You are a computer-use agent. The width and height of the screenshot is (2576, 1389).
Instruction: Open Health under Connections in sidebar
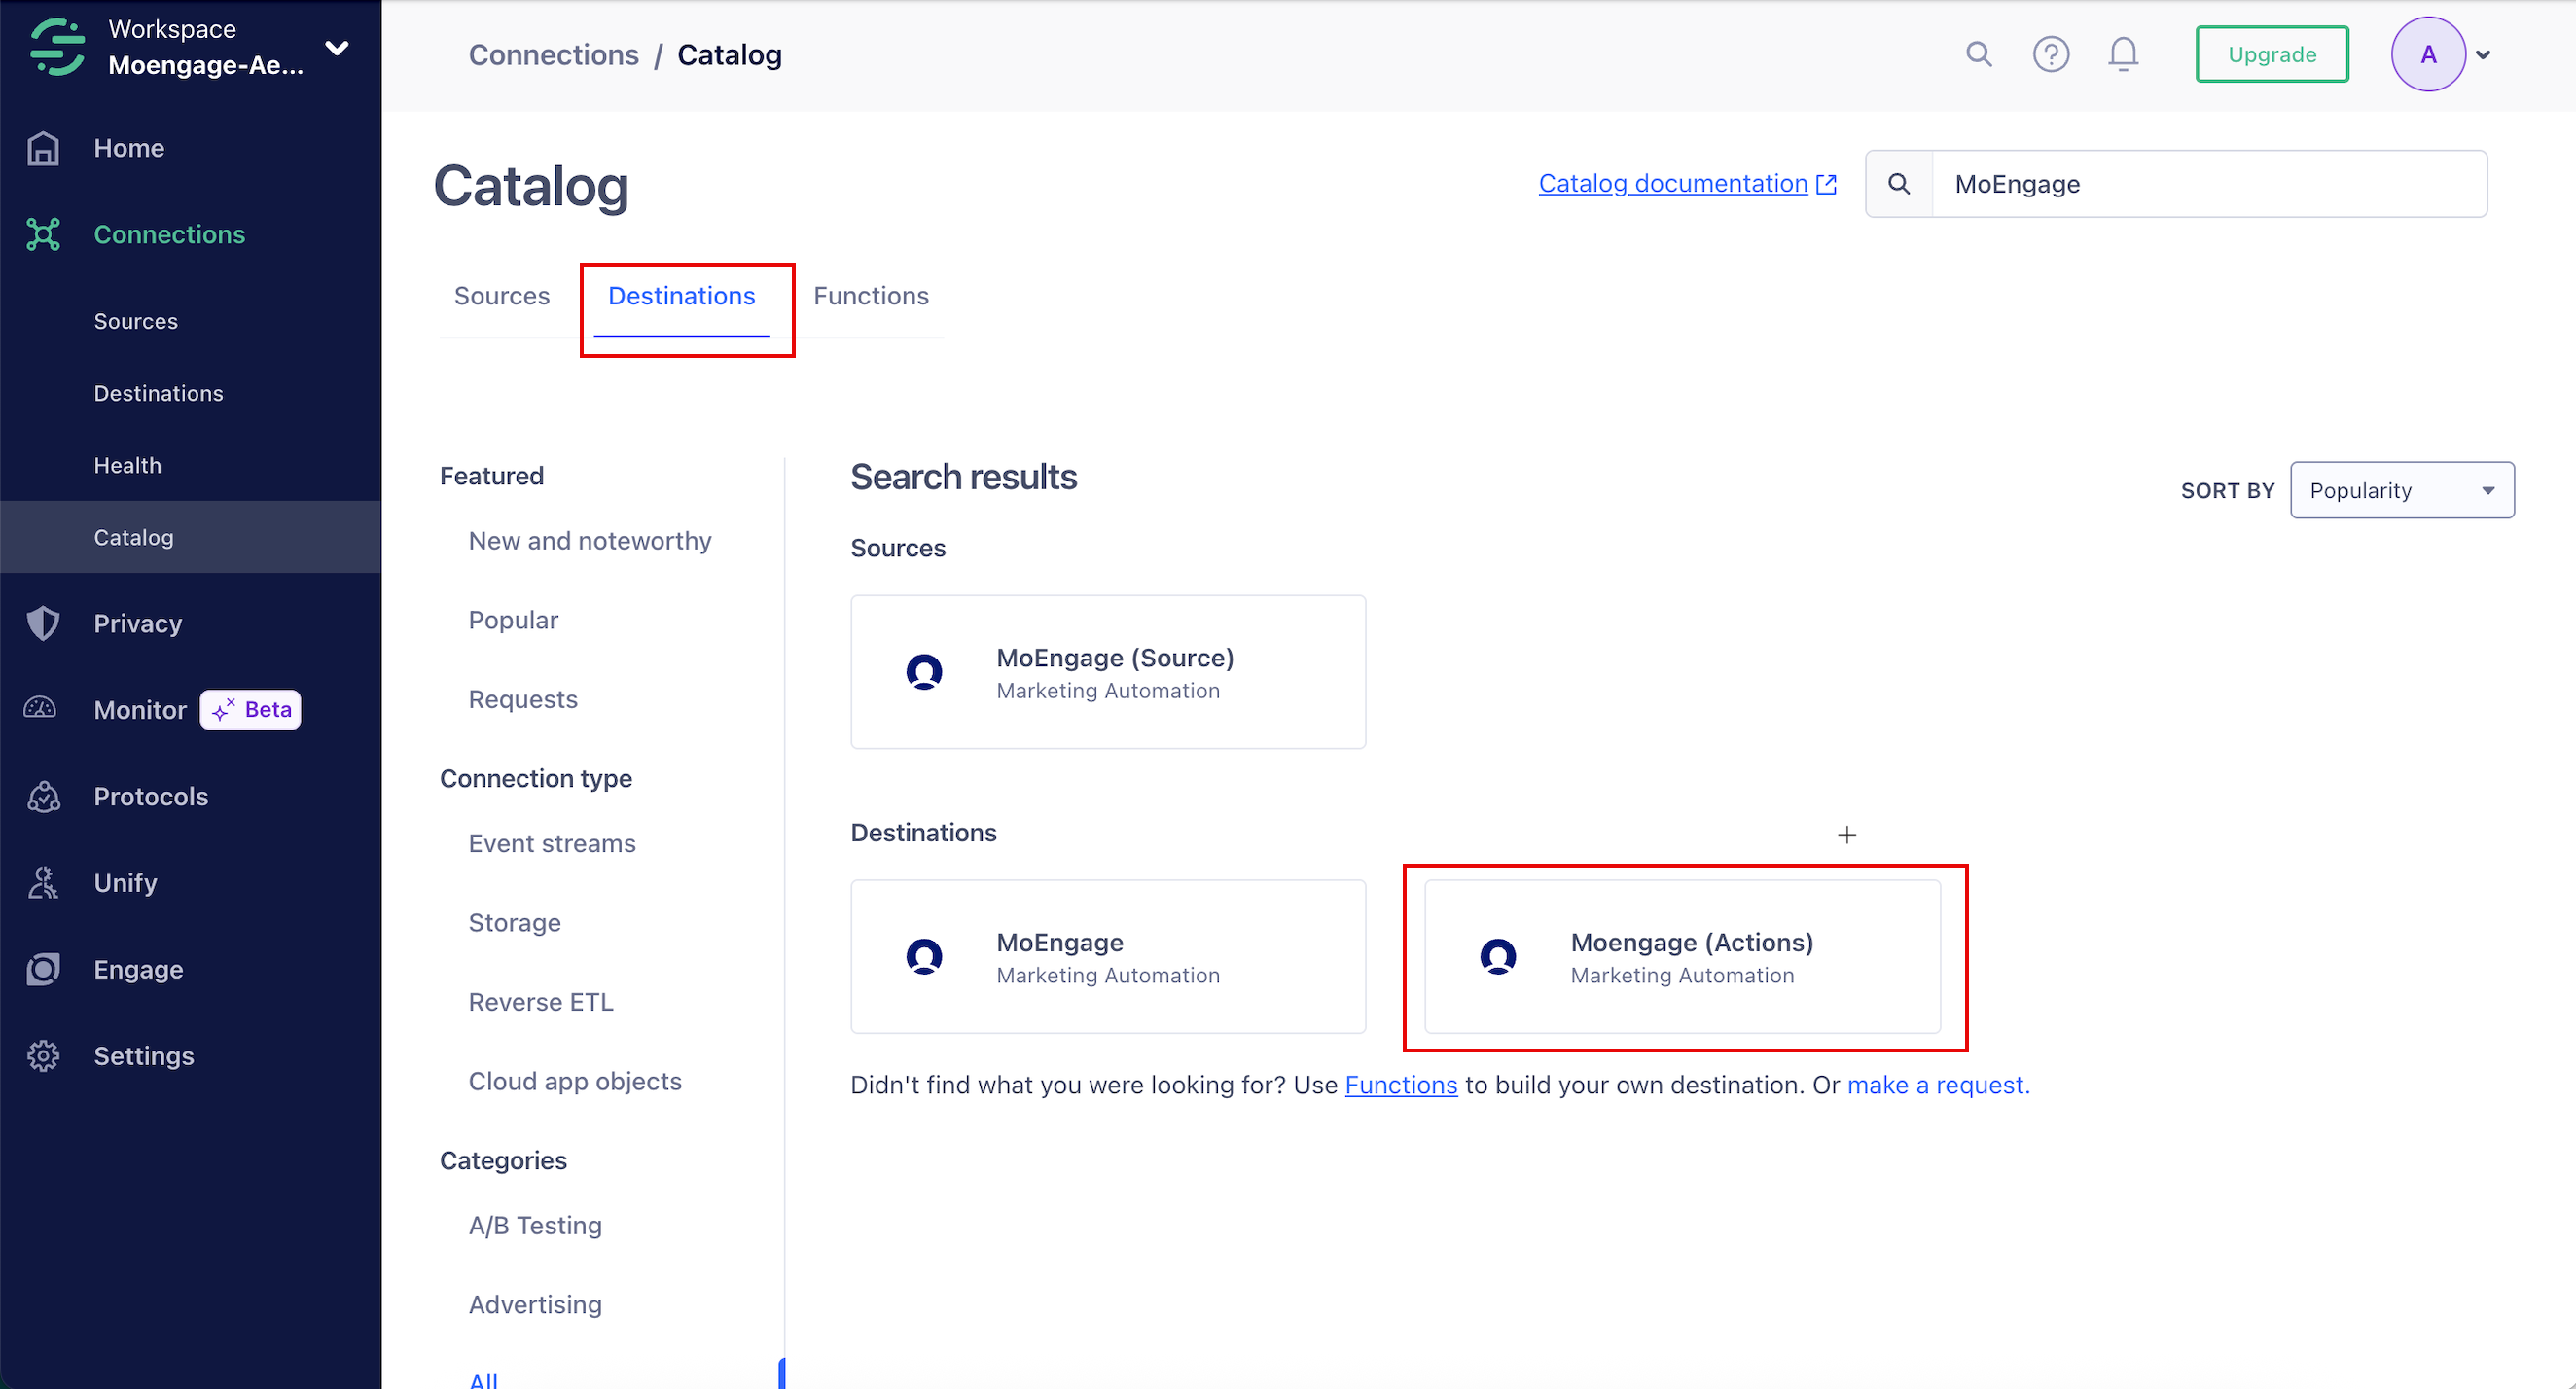click(127, 465)
